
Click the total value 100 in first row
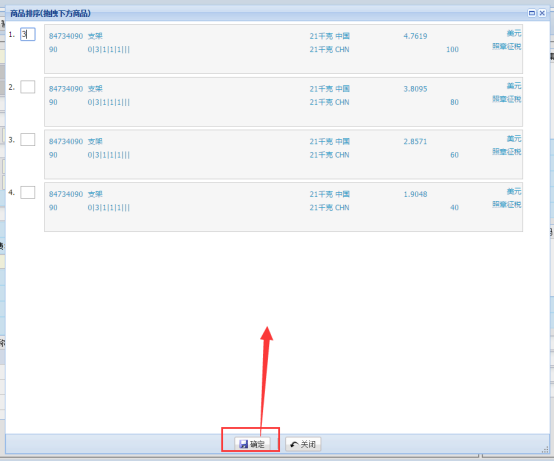452,49
